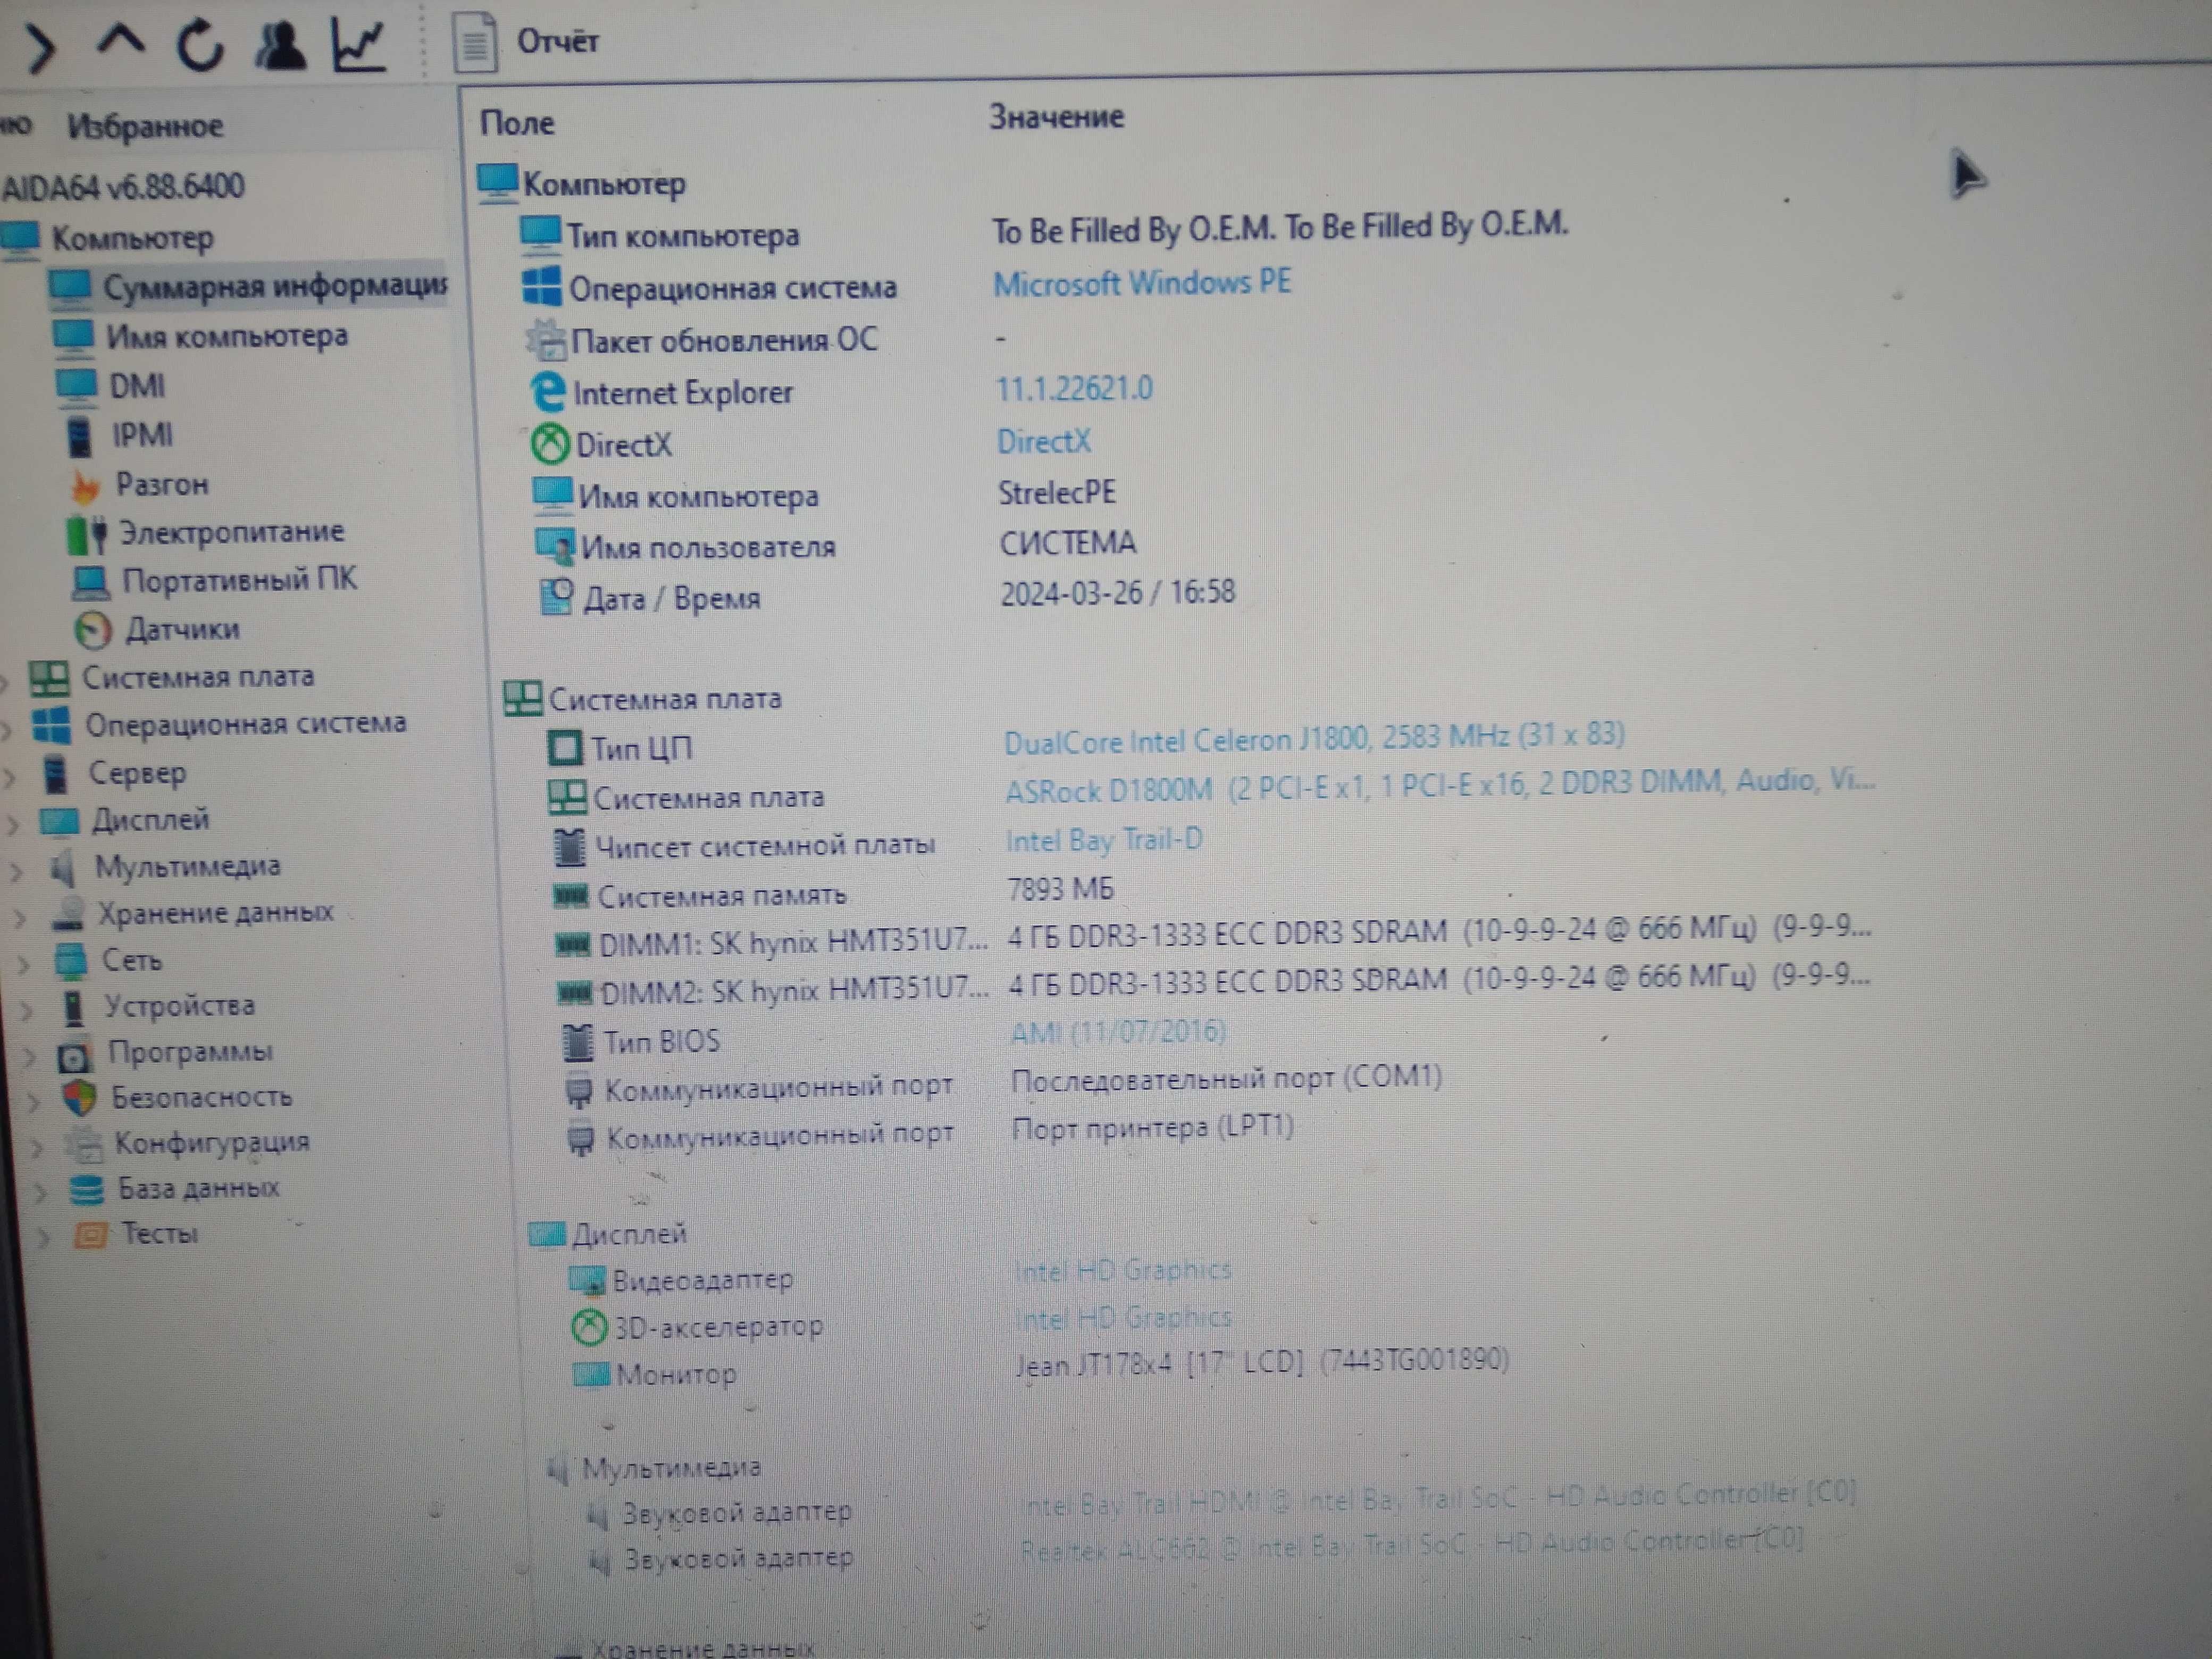Click the Операционная система Windows logo icon in list
The image size is (2212, 1659).
coord(541,286)
